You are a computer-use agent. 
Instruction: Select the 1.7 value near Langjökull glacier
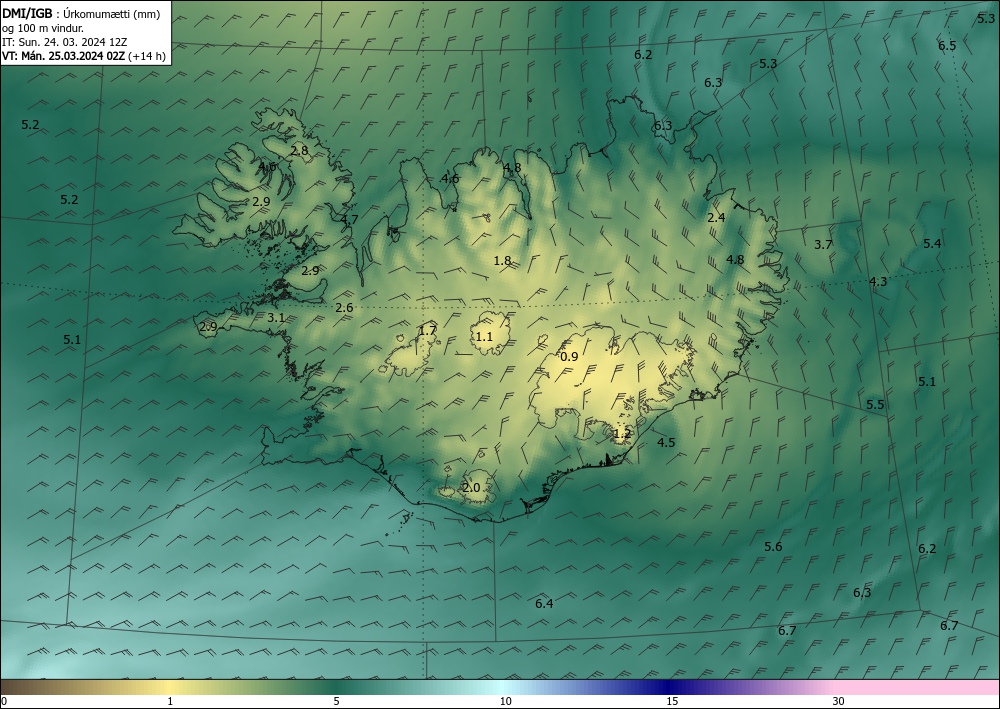[x=427, y=330]
